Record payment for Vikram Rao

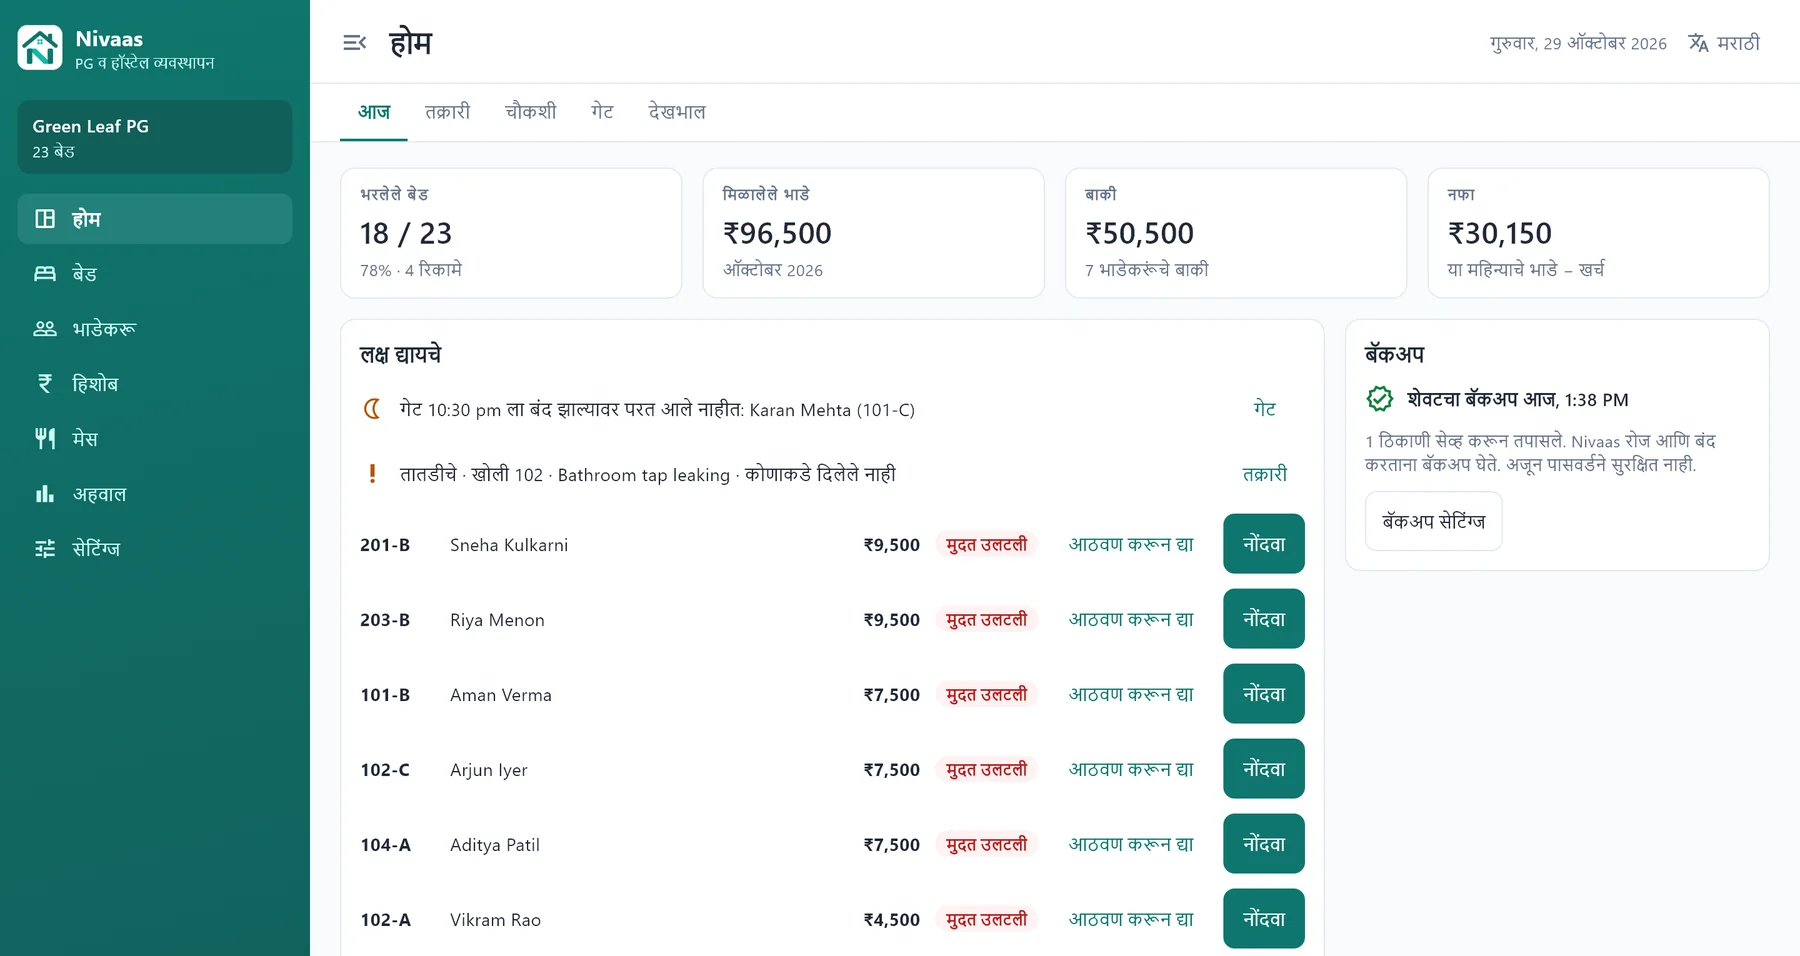(1264, 919)
